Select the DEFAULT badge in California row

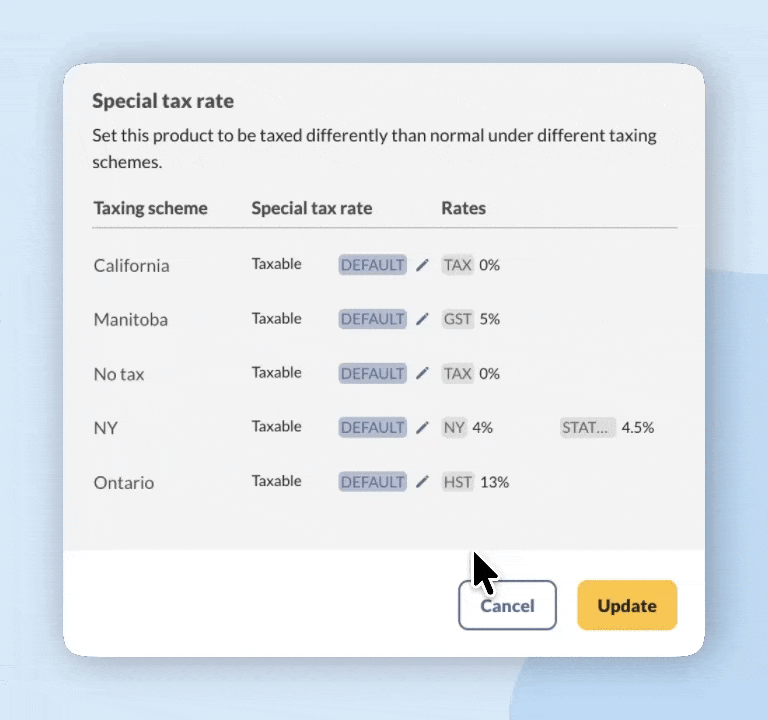pos(372,265)
